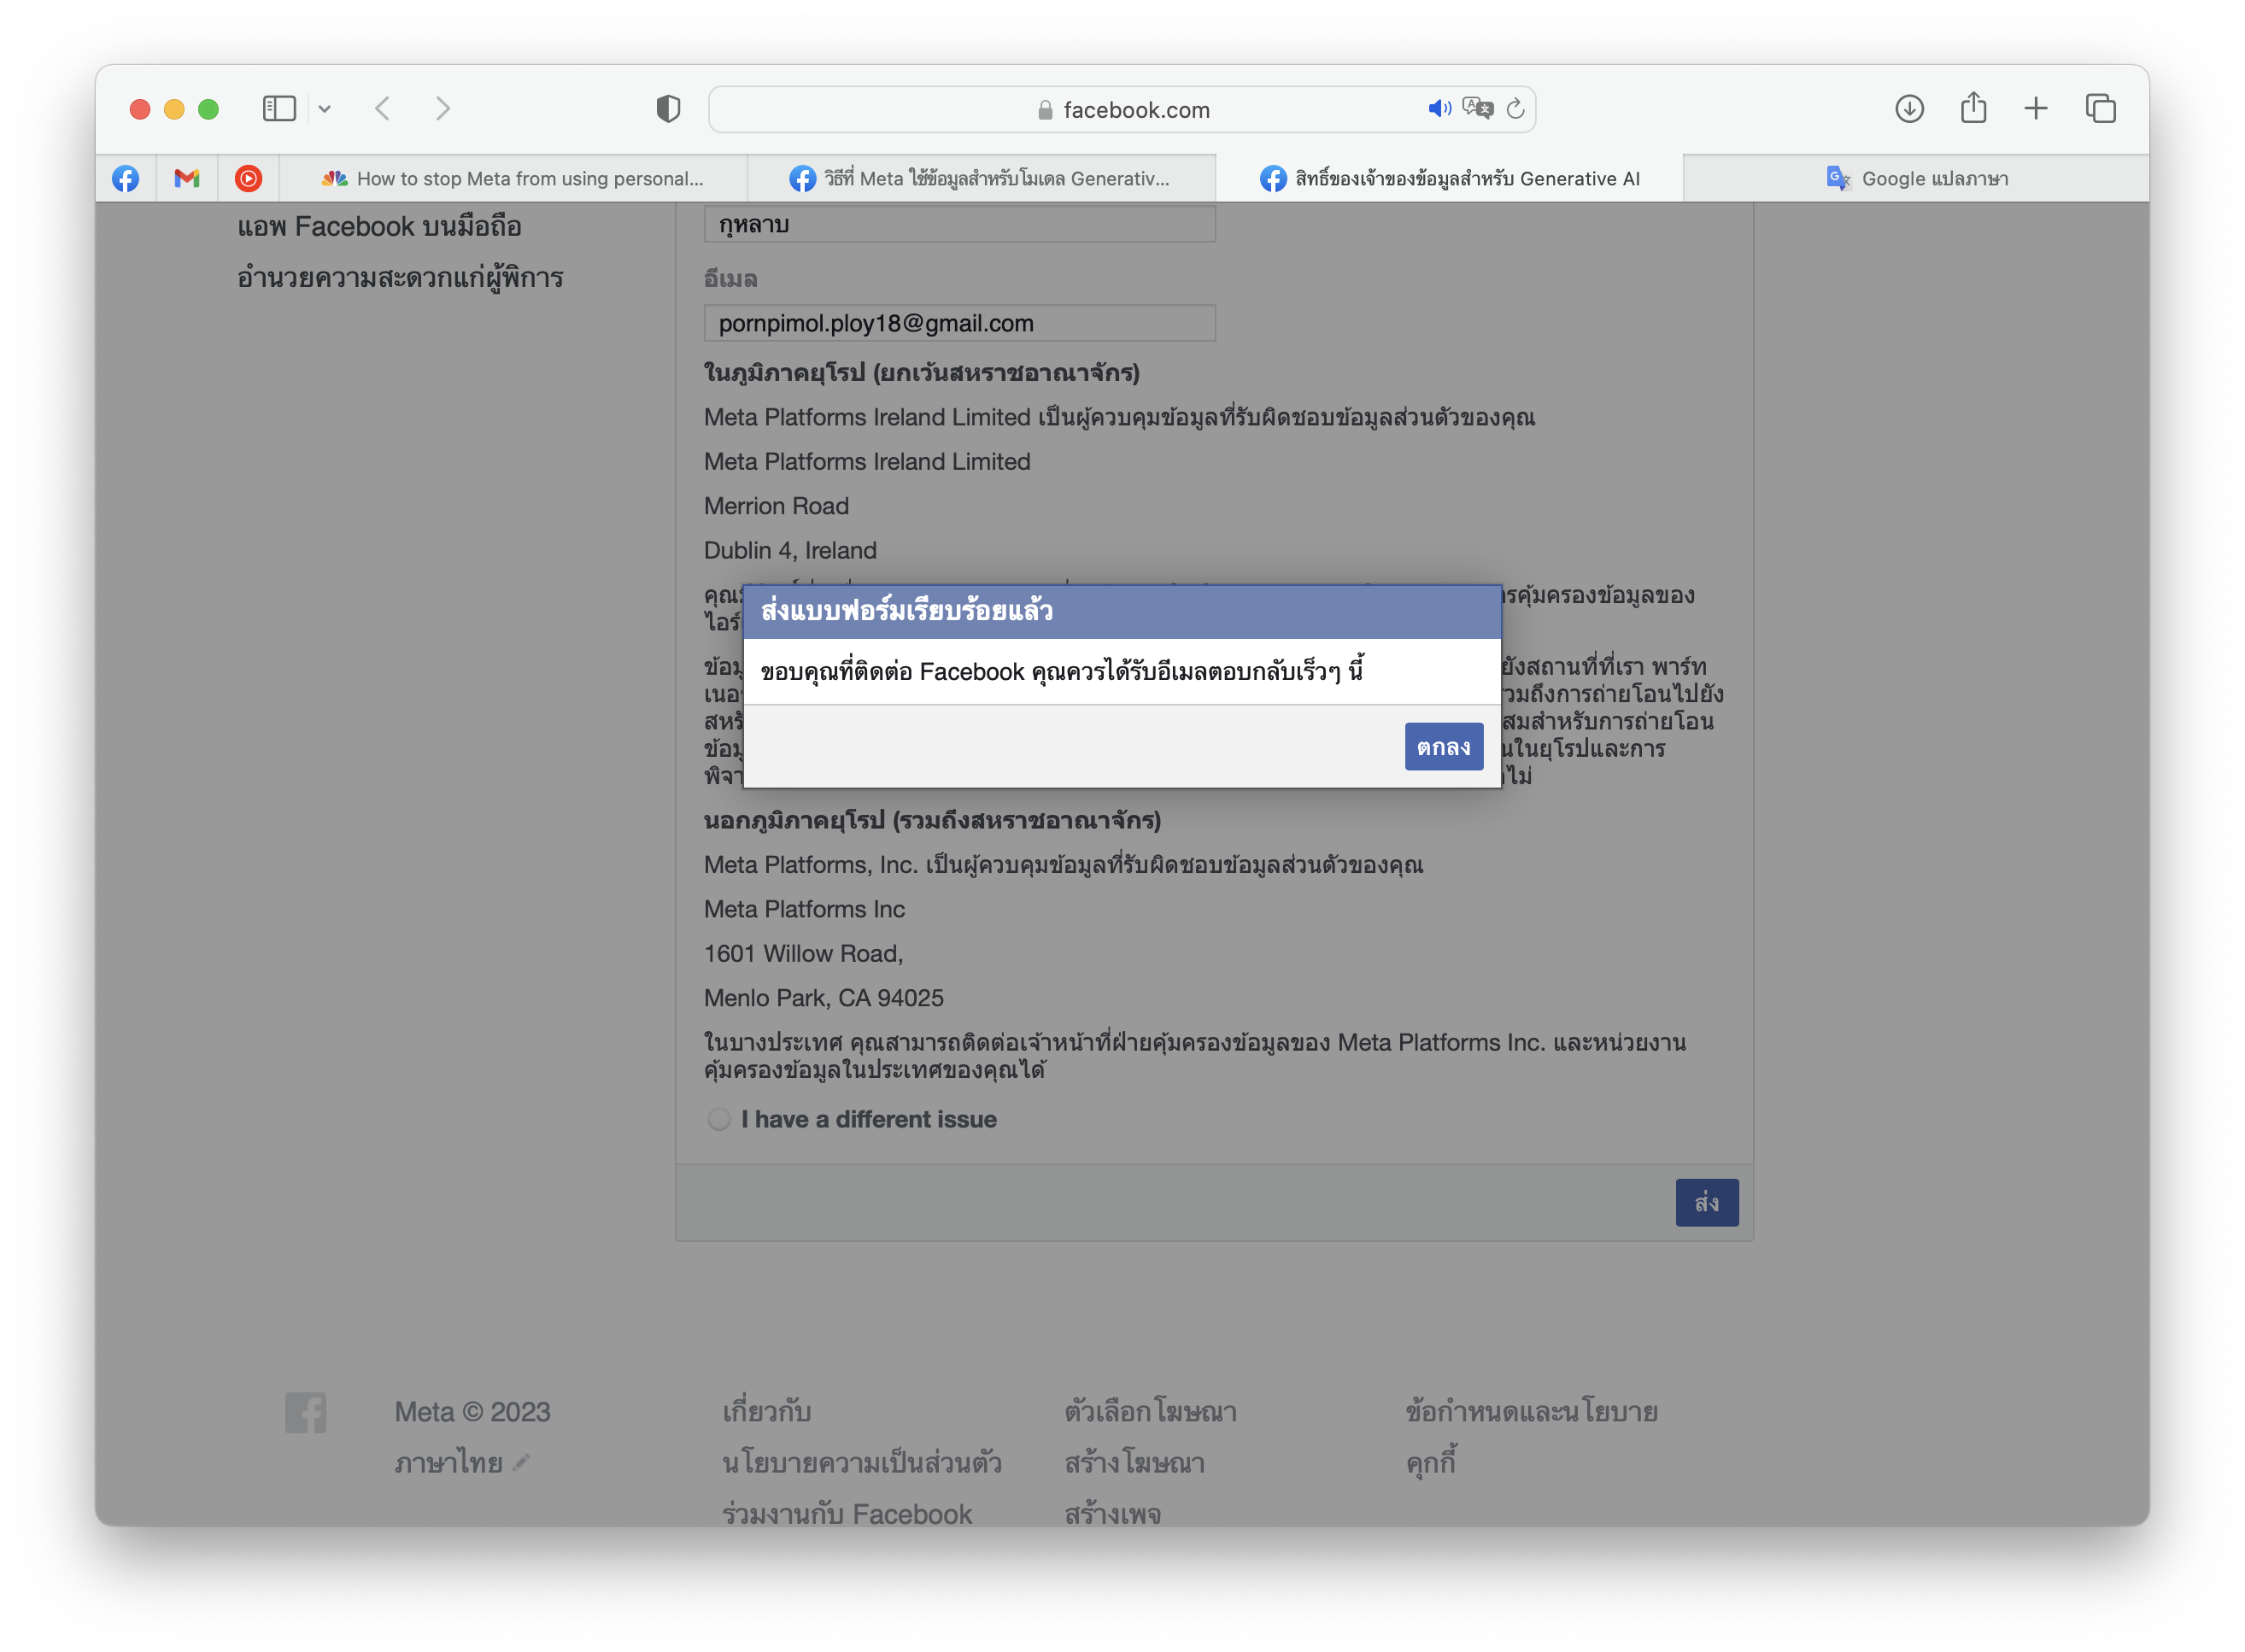Add a new tab with the plus icon
This screenshot has width=2245, height=1652.
point(2036,108)
